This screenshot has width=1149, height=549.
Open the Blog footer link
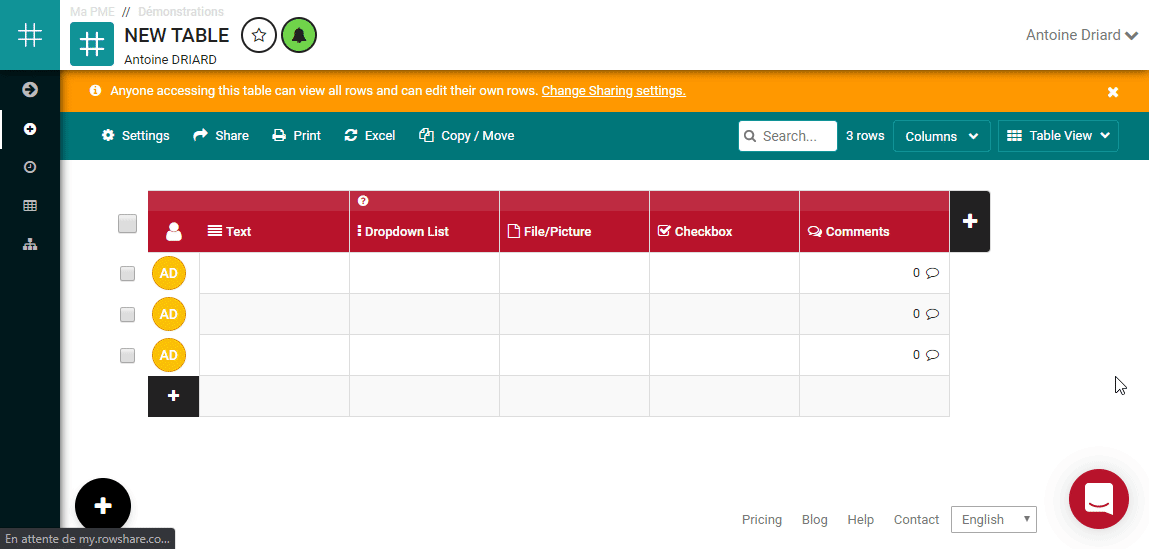815,520
